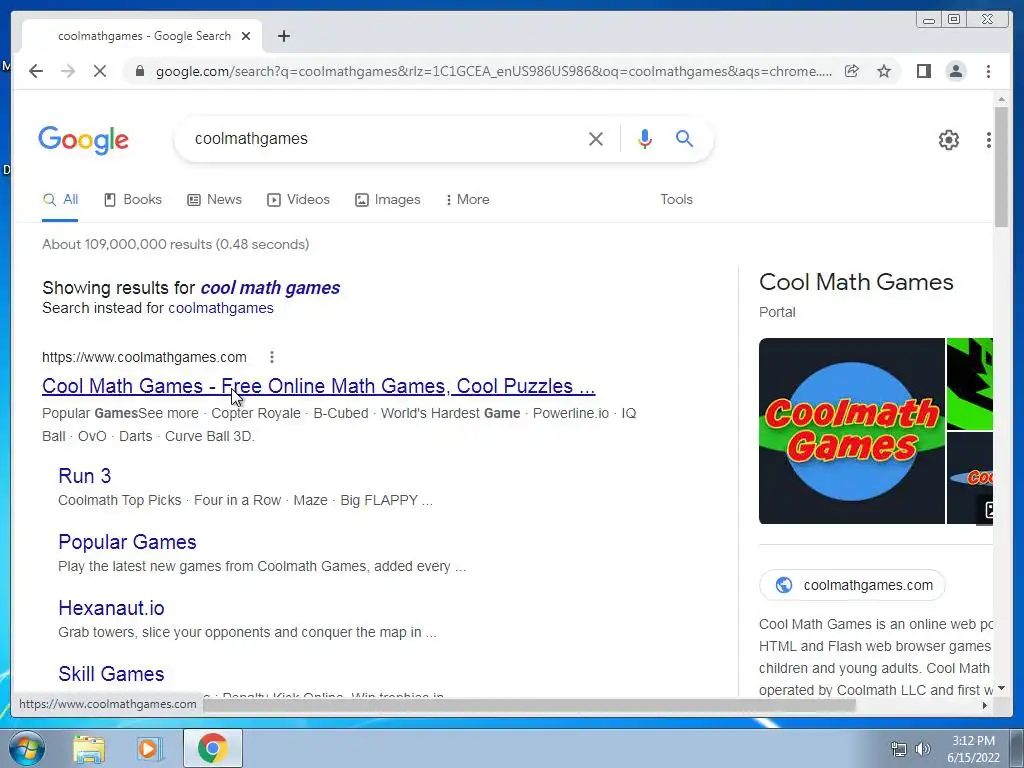Open a new tab with plus button
The image size is (1024, 768).
283,36
